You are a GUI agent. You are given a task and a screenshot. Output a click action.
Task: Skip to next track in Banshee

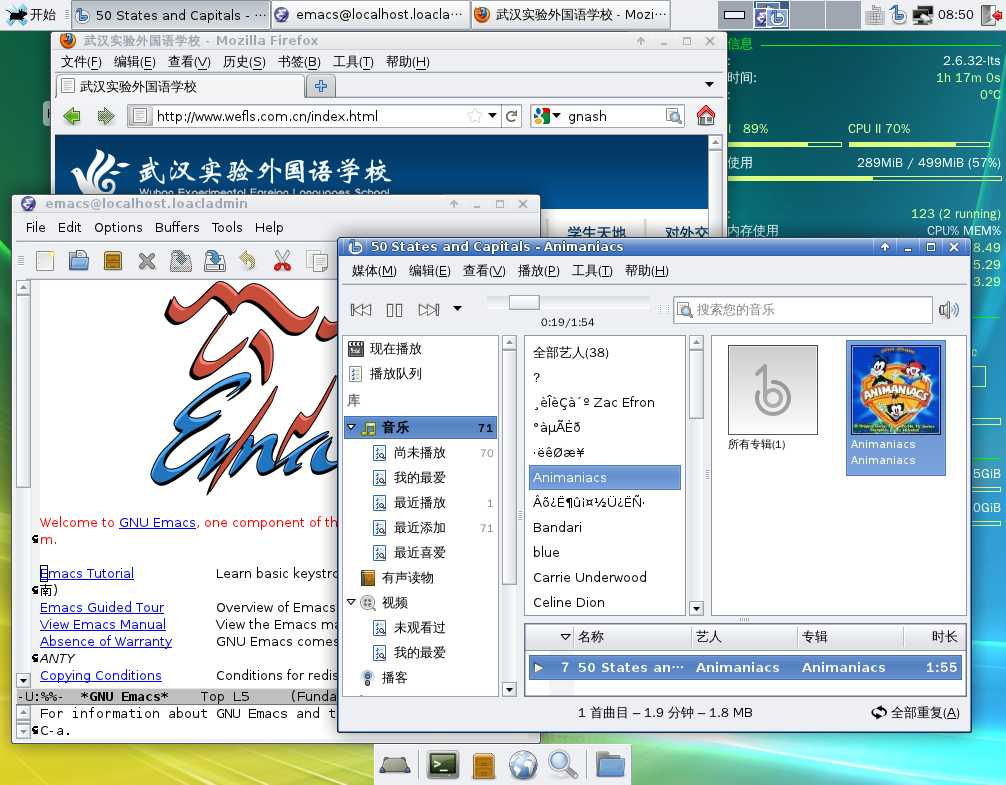(x=429, y=310)
